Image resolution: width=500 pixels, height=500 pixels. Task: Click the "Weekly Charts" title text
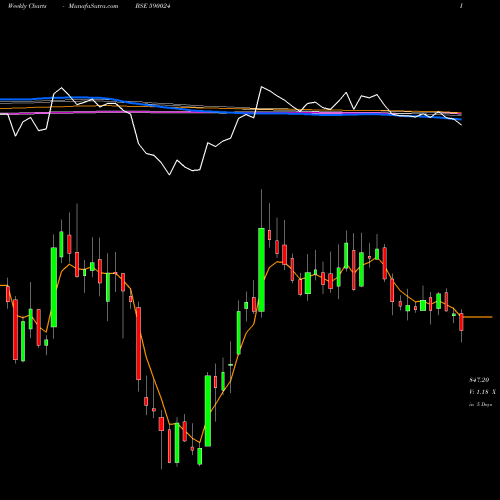pyautogui.click(x=27, y=6)
